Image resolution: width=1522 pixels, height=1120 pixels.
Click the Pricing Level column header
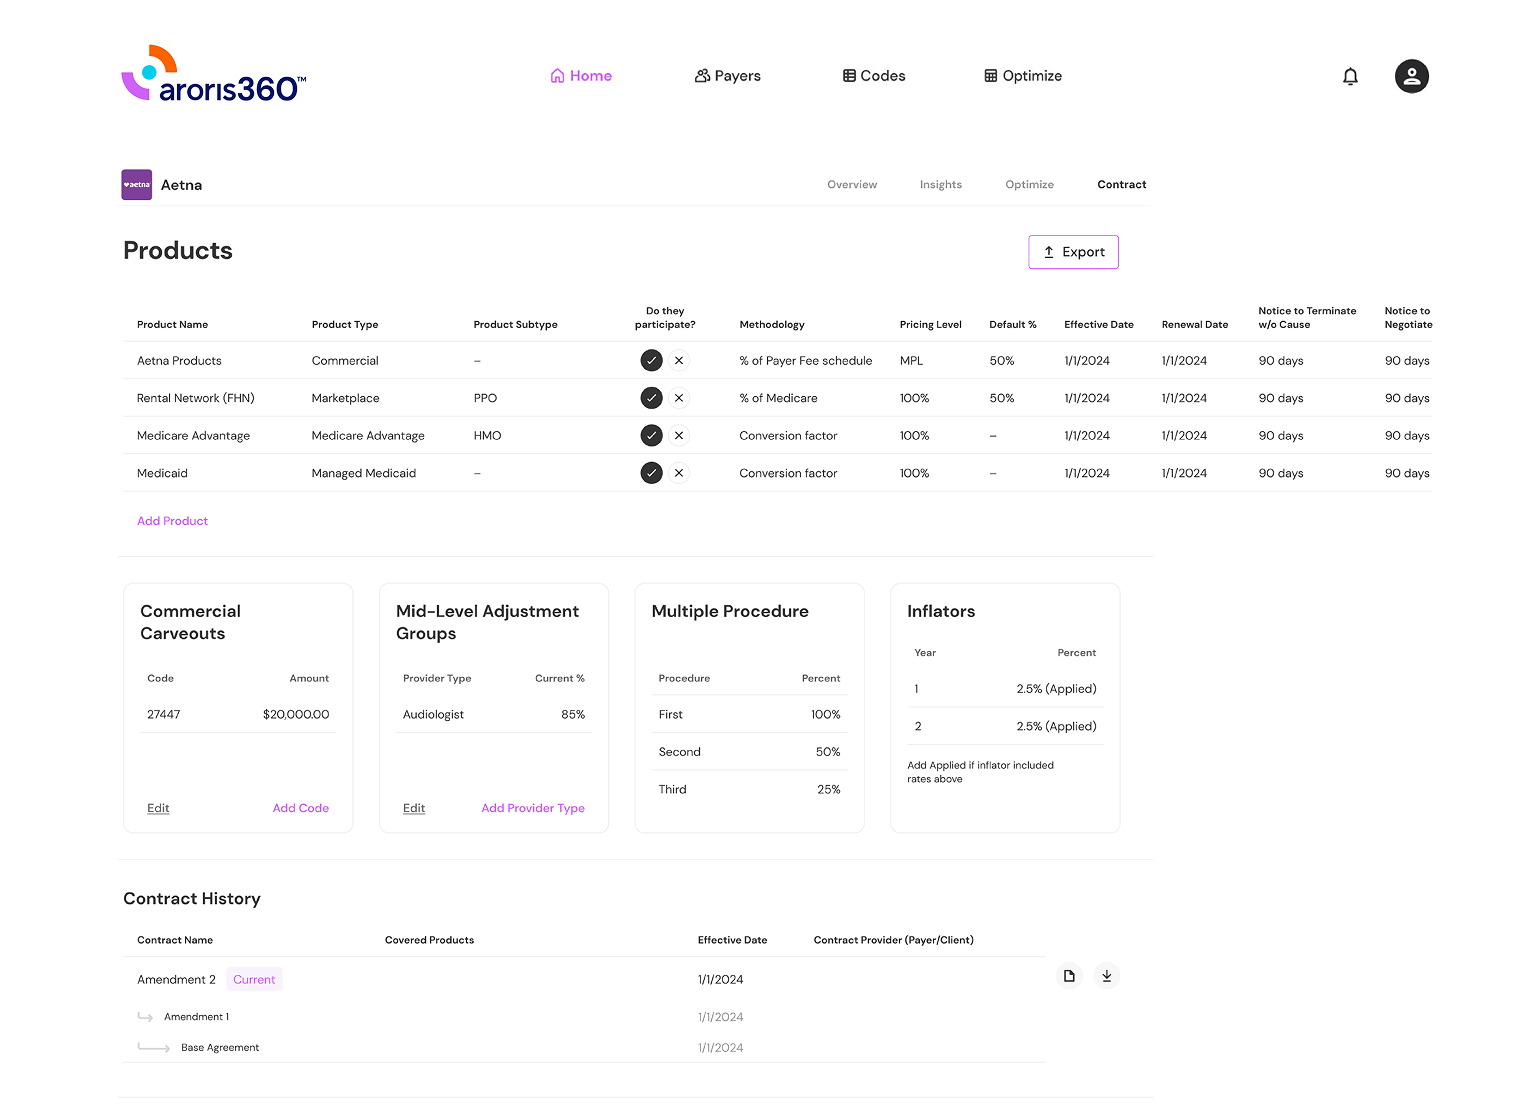[930, 325]
